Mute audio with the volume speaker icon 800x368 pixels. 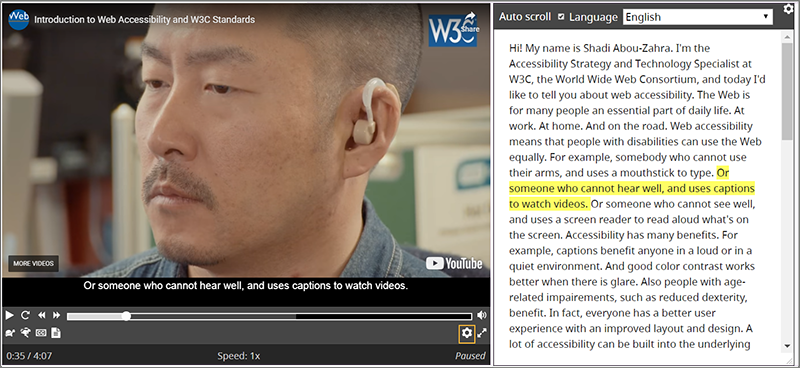[x=482, y=315]
